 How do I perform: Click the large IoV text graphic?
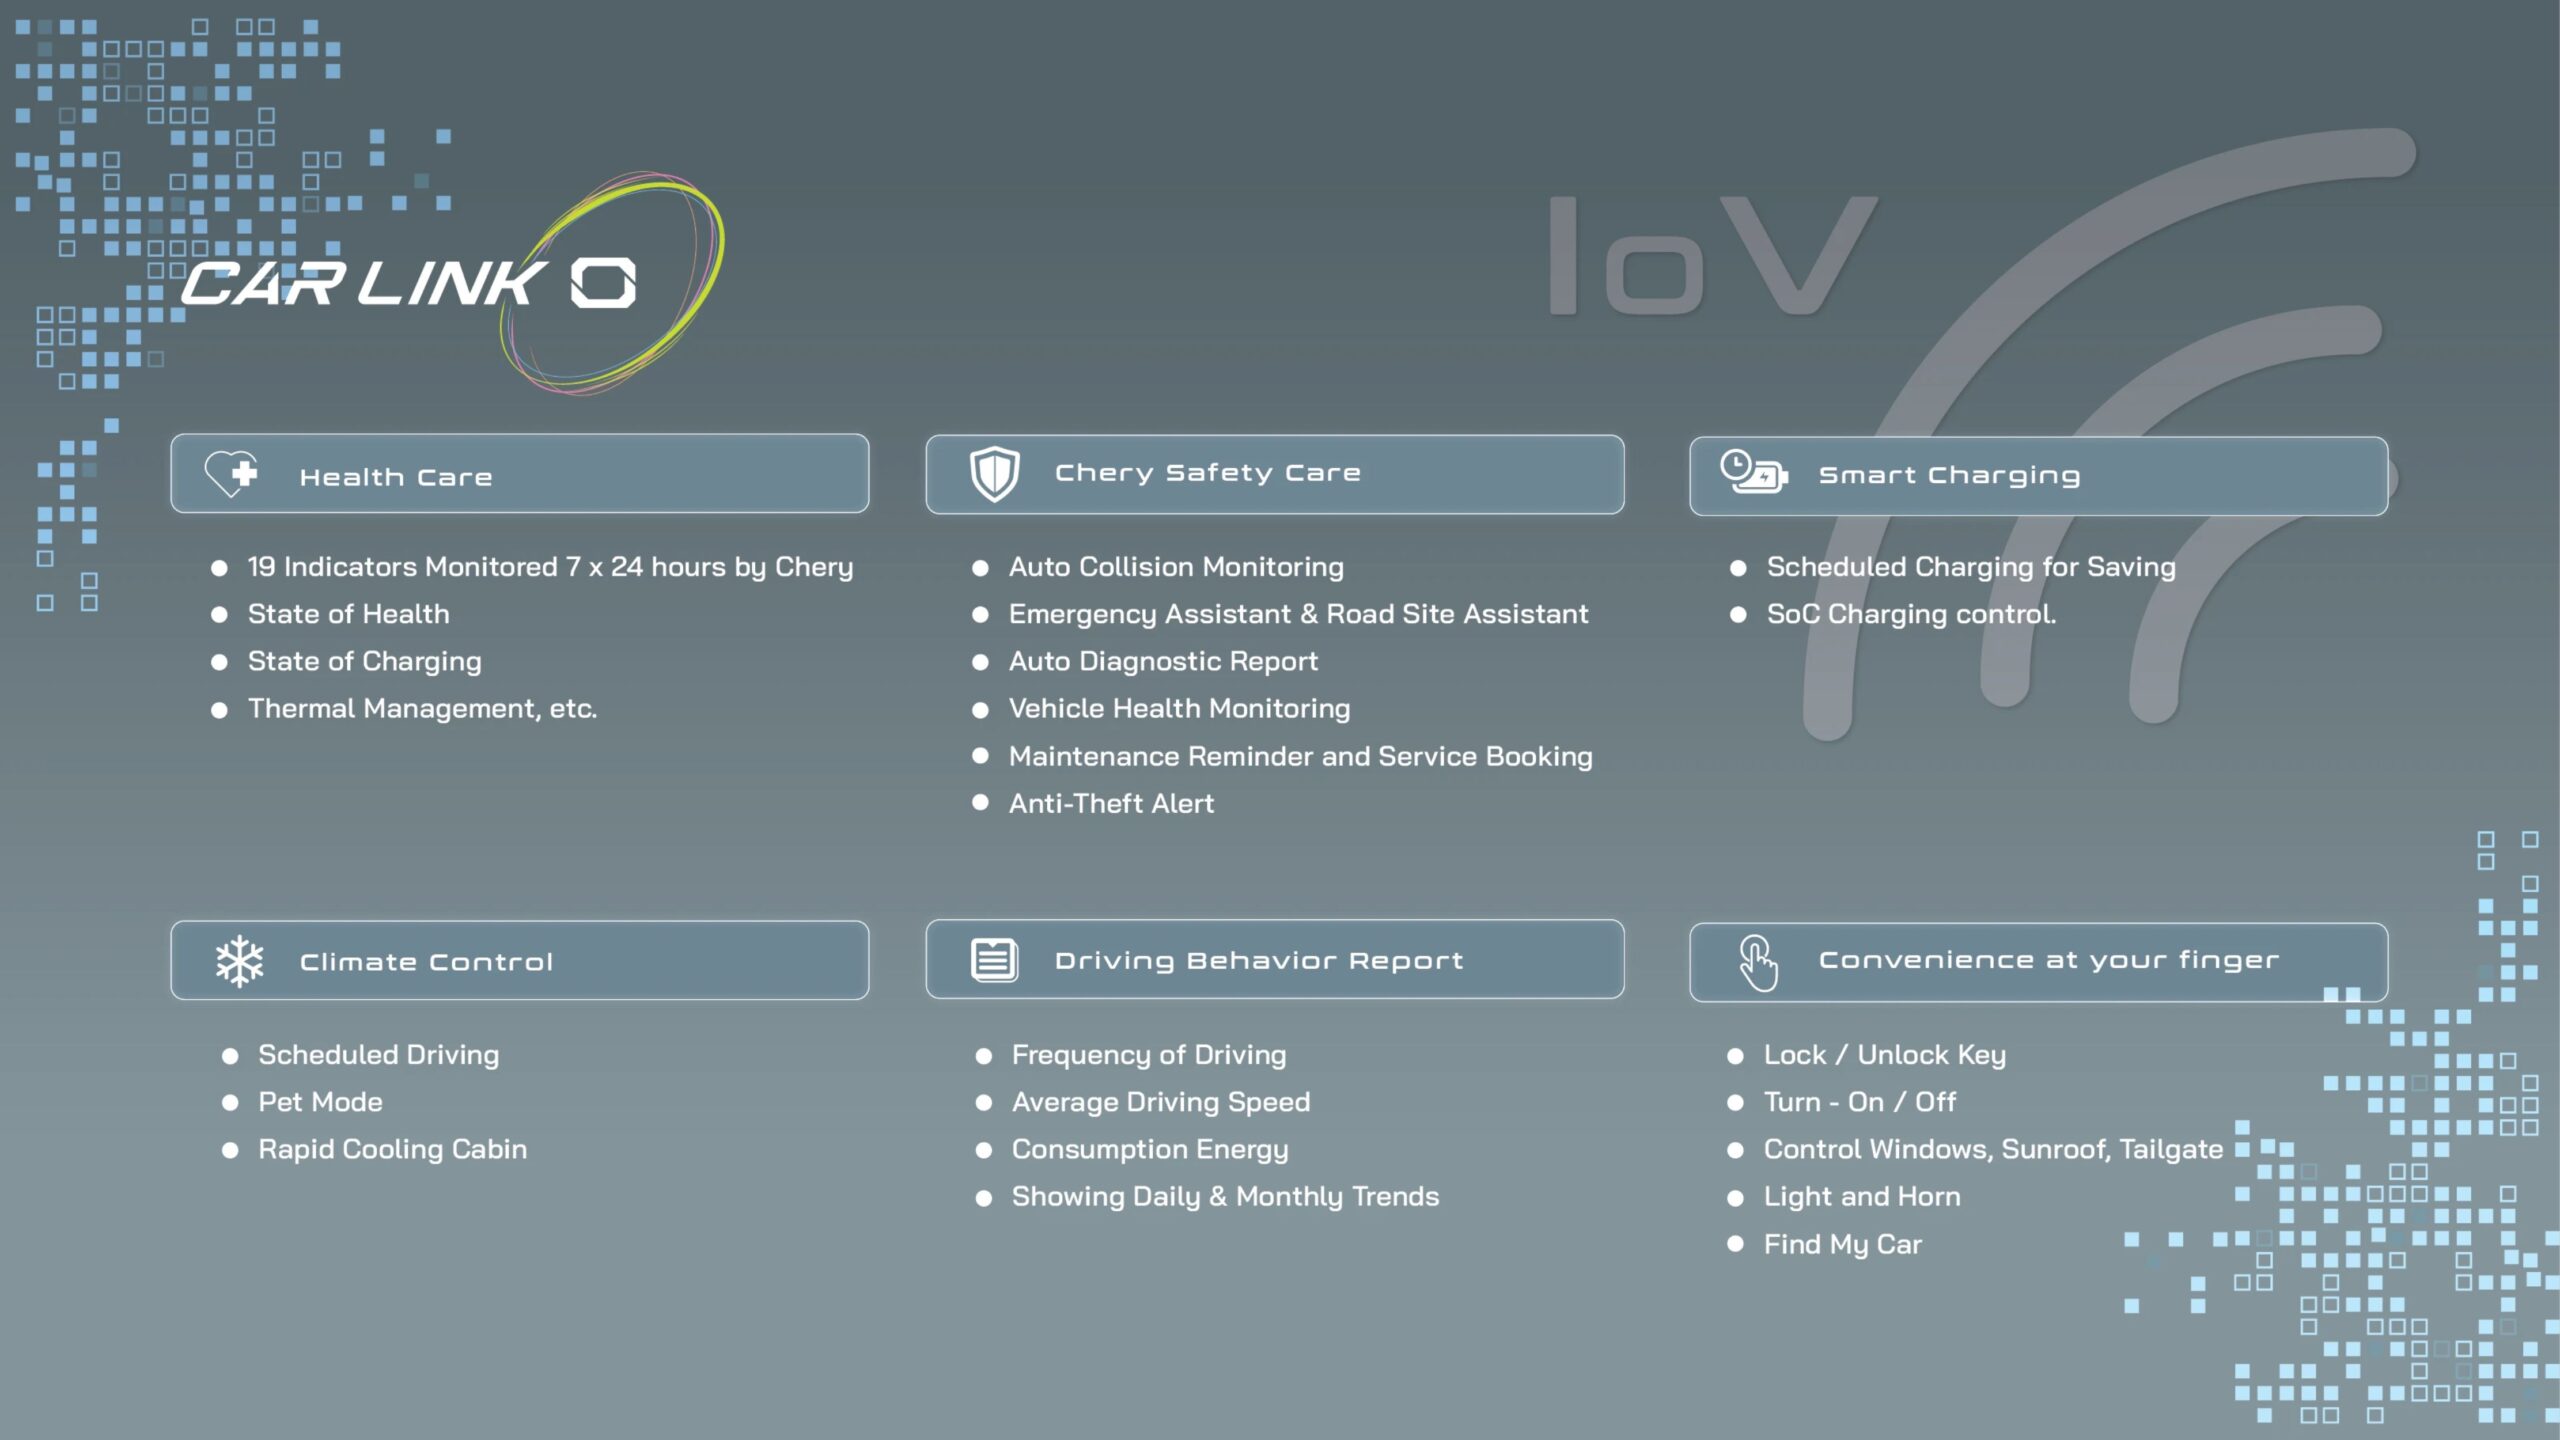click(x=1712, y=256)
